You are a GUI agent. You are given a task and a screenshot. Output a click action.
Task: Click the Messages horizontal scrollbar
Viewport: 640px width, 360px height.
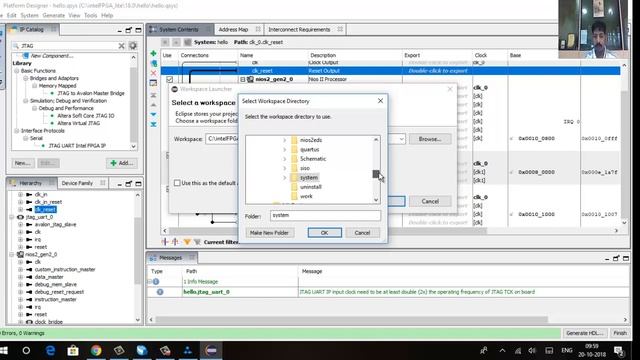[x=351, y=320]
